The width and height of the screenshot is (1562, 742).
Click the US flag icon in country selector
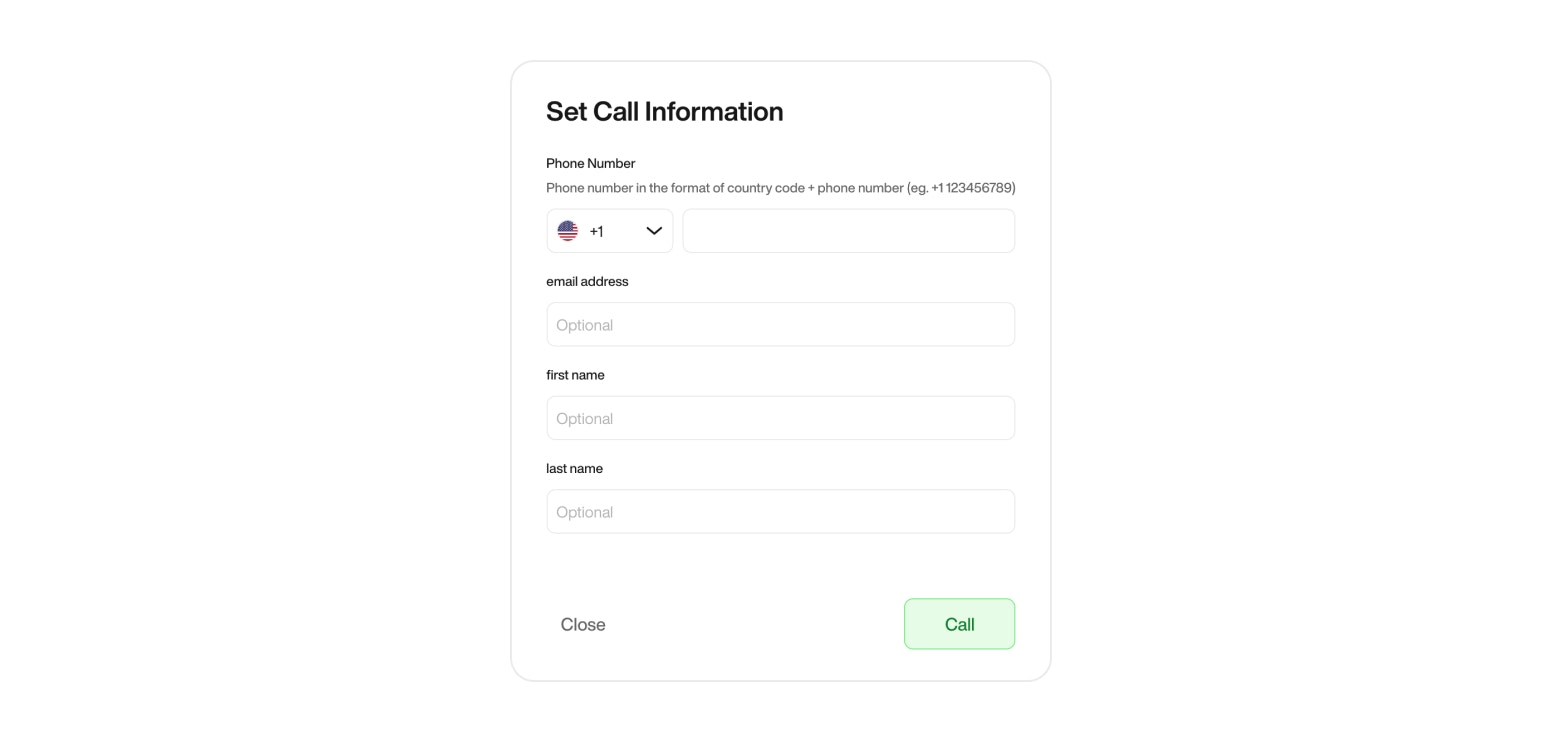567,231
